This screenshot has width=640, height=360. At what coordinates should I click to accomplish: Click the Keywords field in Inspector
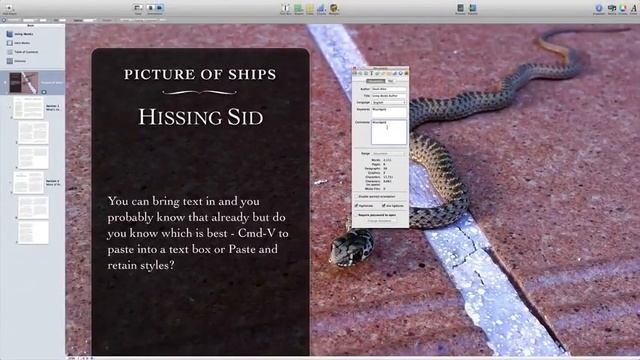coord(389,112)
